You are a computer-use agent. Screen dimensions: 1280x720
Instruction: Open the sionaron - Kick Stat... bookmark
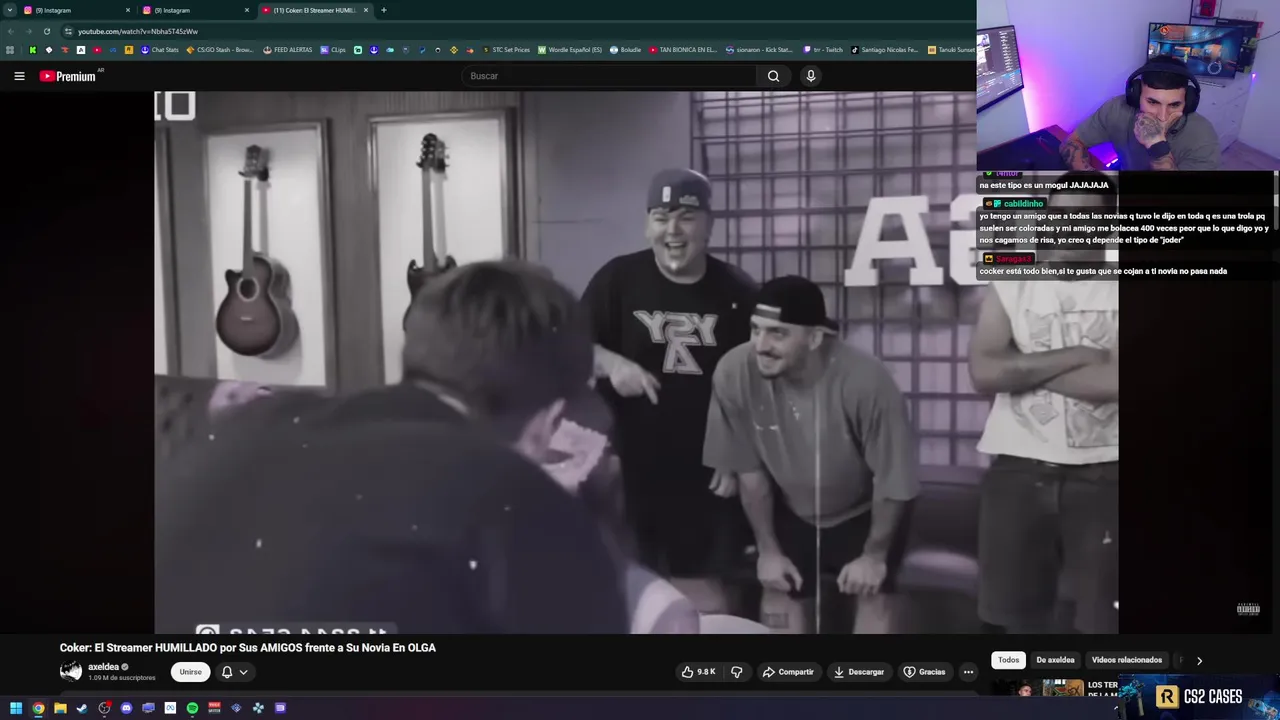(759, 50)
